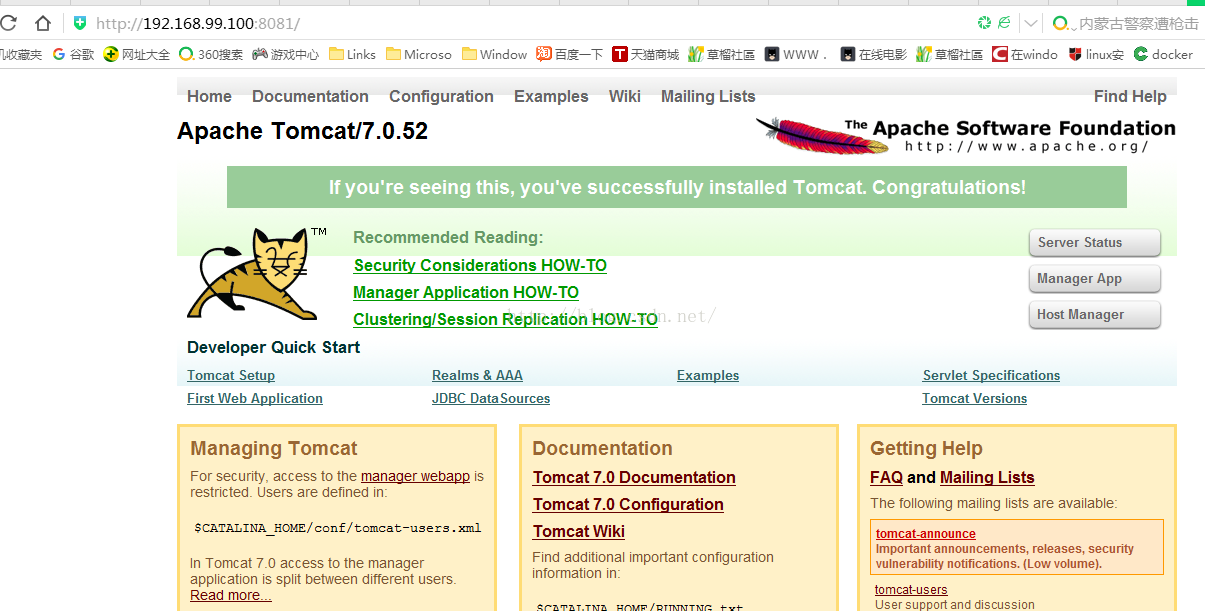The height and width of the screenshot is (611, 1205).
Task: Open the 在线电影 bookmark
Action: click(x=873, y=54)
